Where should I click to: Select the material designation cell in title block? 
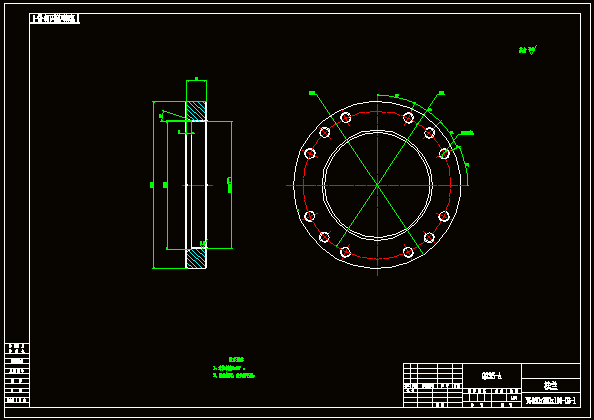coord(492,376)
